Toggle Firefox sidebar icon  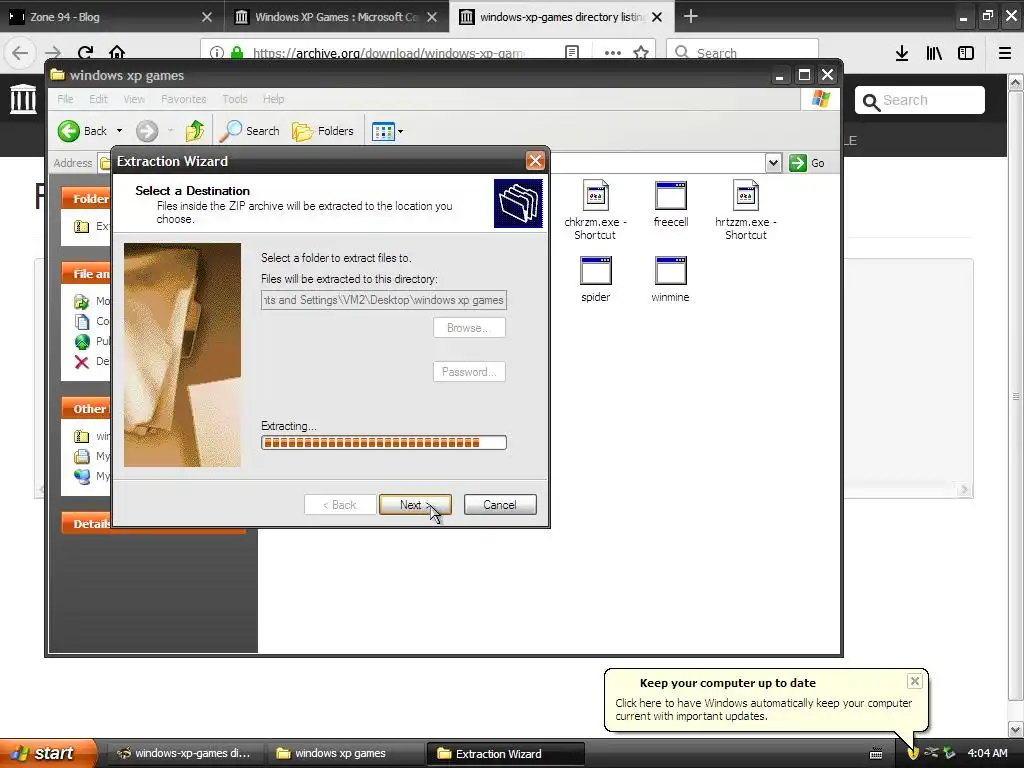click(966, 54)
